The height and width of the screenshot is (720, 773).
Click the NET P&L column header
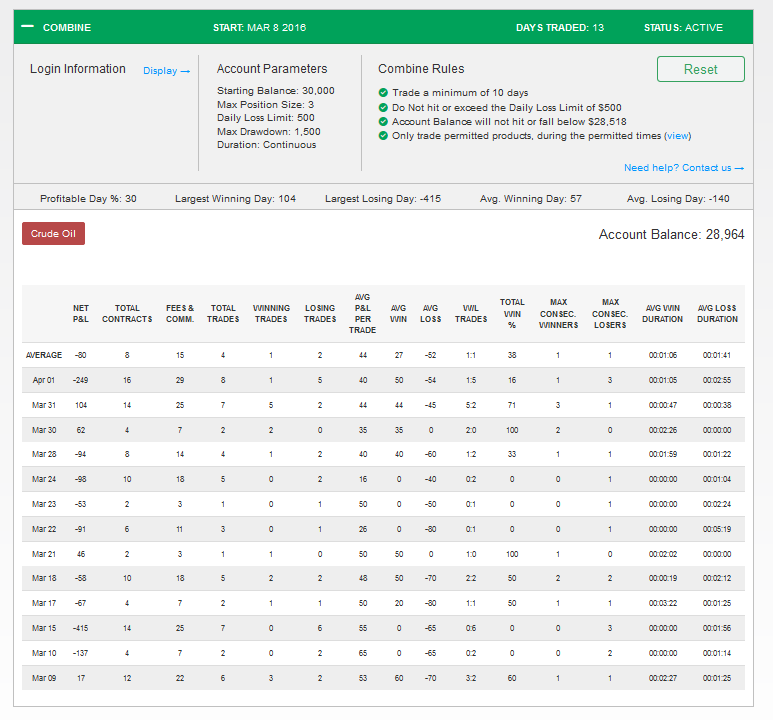point(81,314)
